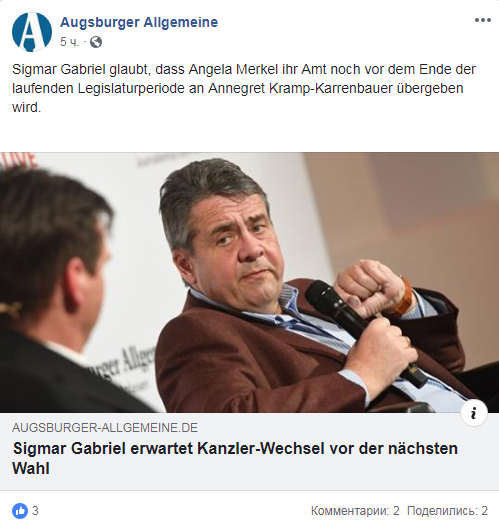Click the word "wird." ending the post text
499x531 pixels.
tap(26, 108)
